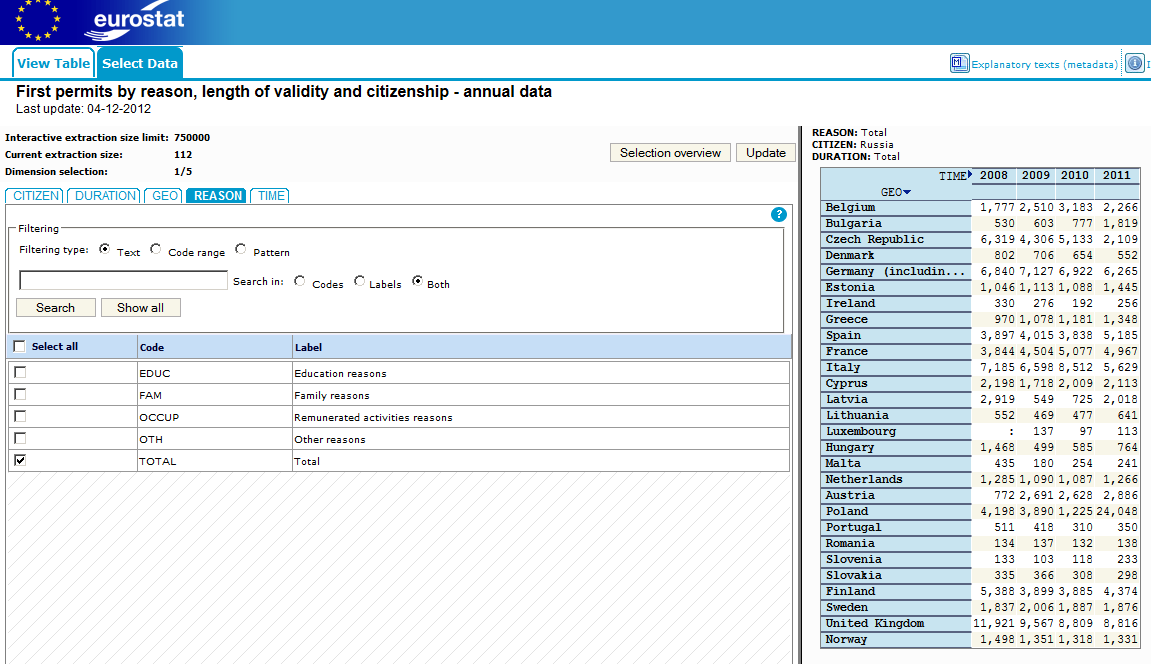This screenshot has width=1151, height=664.
Task: Click the blue question mark help icon
Action: click(779, 214)
